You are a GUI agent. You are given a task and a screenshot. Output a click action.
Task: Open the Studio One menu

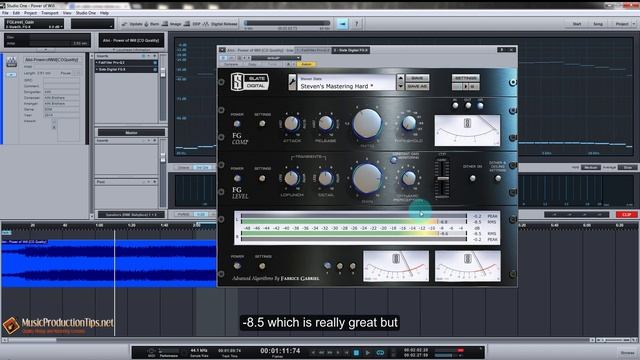point(86,13)
